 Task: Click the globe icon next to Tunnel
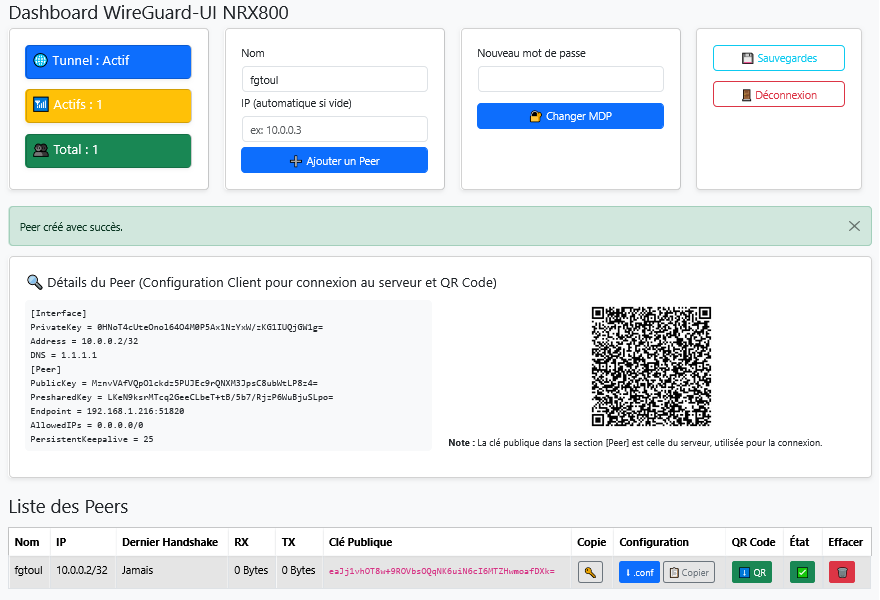tap(40, 61)
